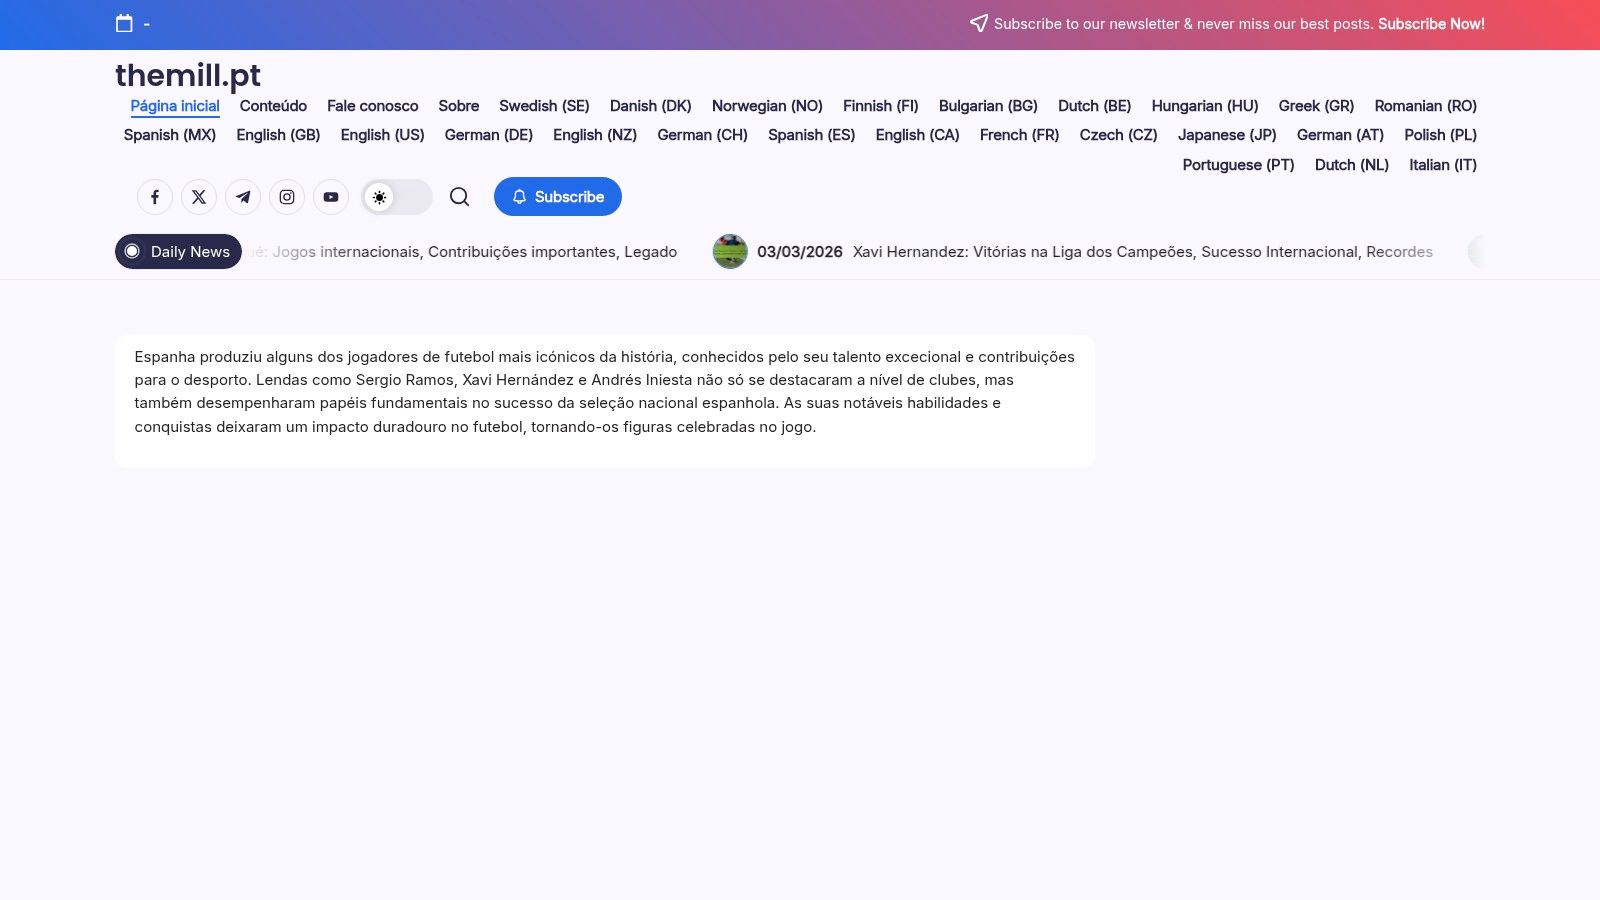Switch to Bulgarian (BG) language
Screen dimensions: 1600x900
988,106
